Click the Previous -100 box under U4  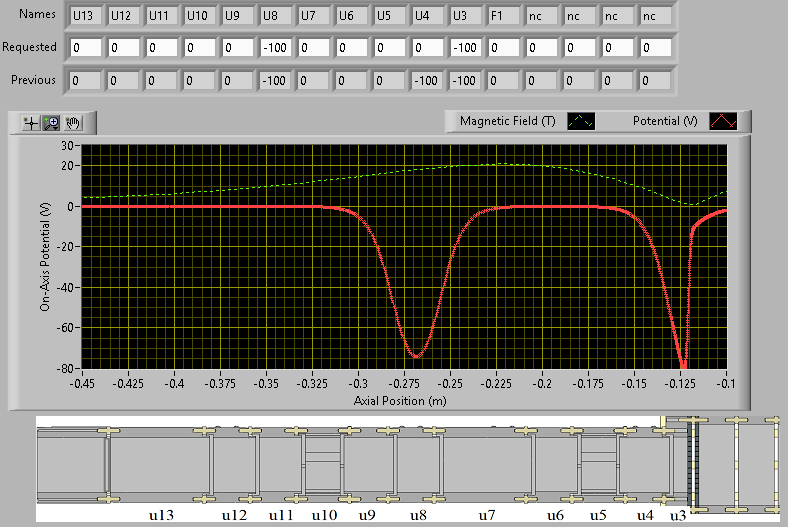pos(428,81)
